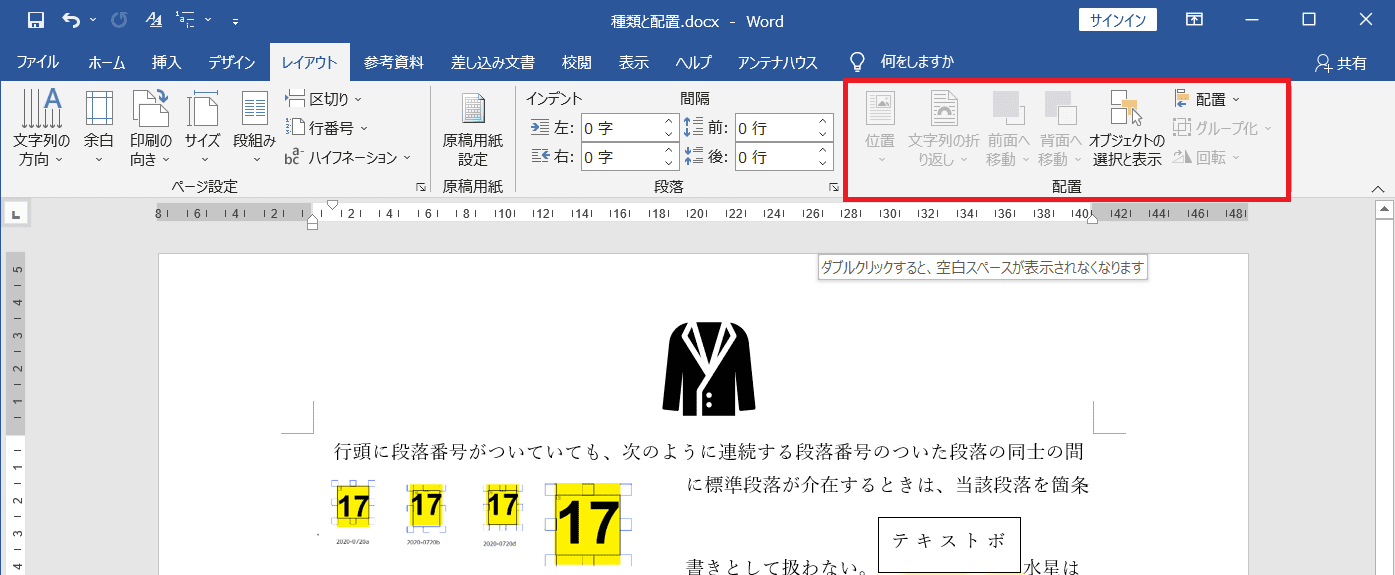This screenshot has width=1395, height=575.
Task: Click the left indent 左 input field
Action: (x=619, y=128)
